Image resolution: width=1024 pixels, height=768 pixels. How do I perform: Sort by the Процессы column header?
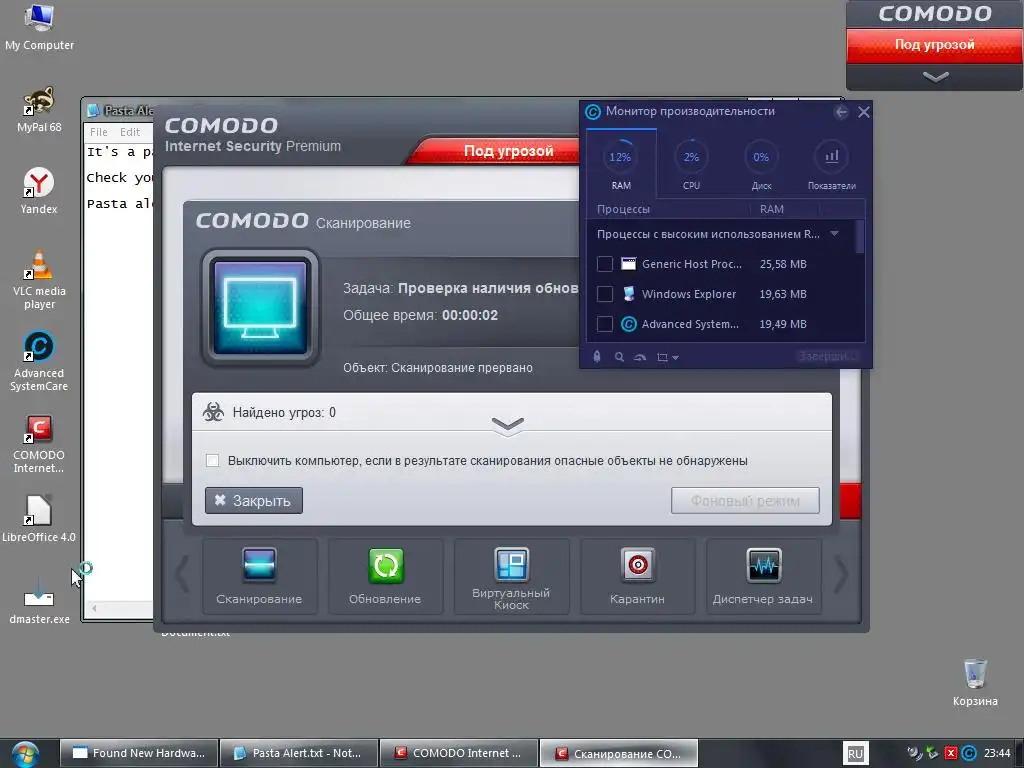[x=623, y=209]
